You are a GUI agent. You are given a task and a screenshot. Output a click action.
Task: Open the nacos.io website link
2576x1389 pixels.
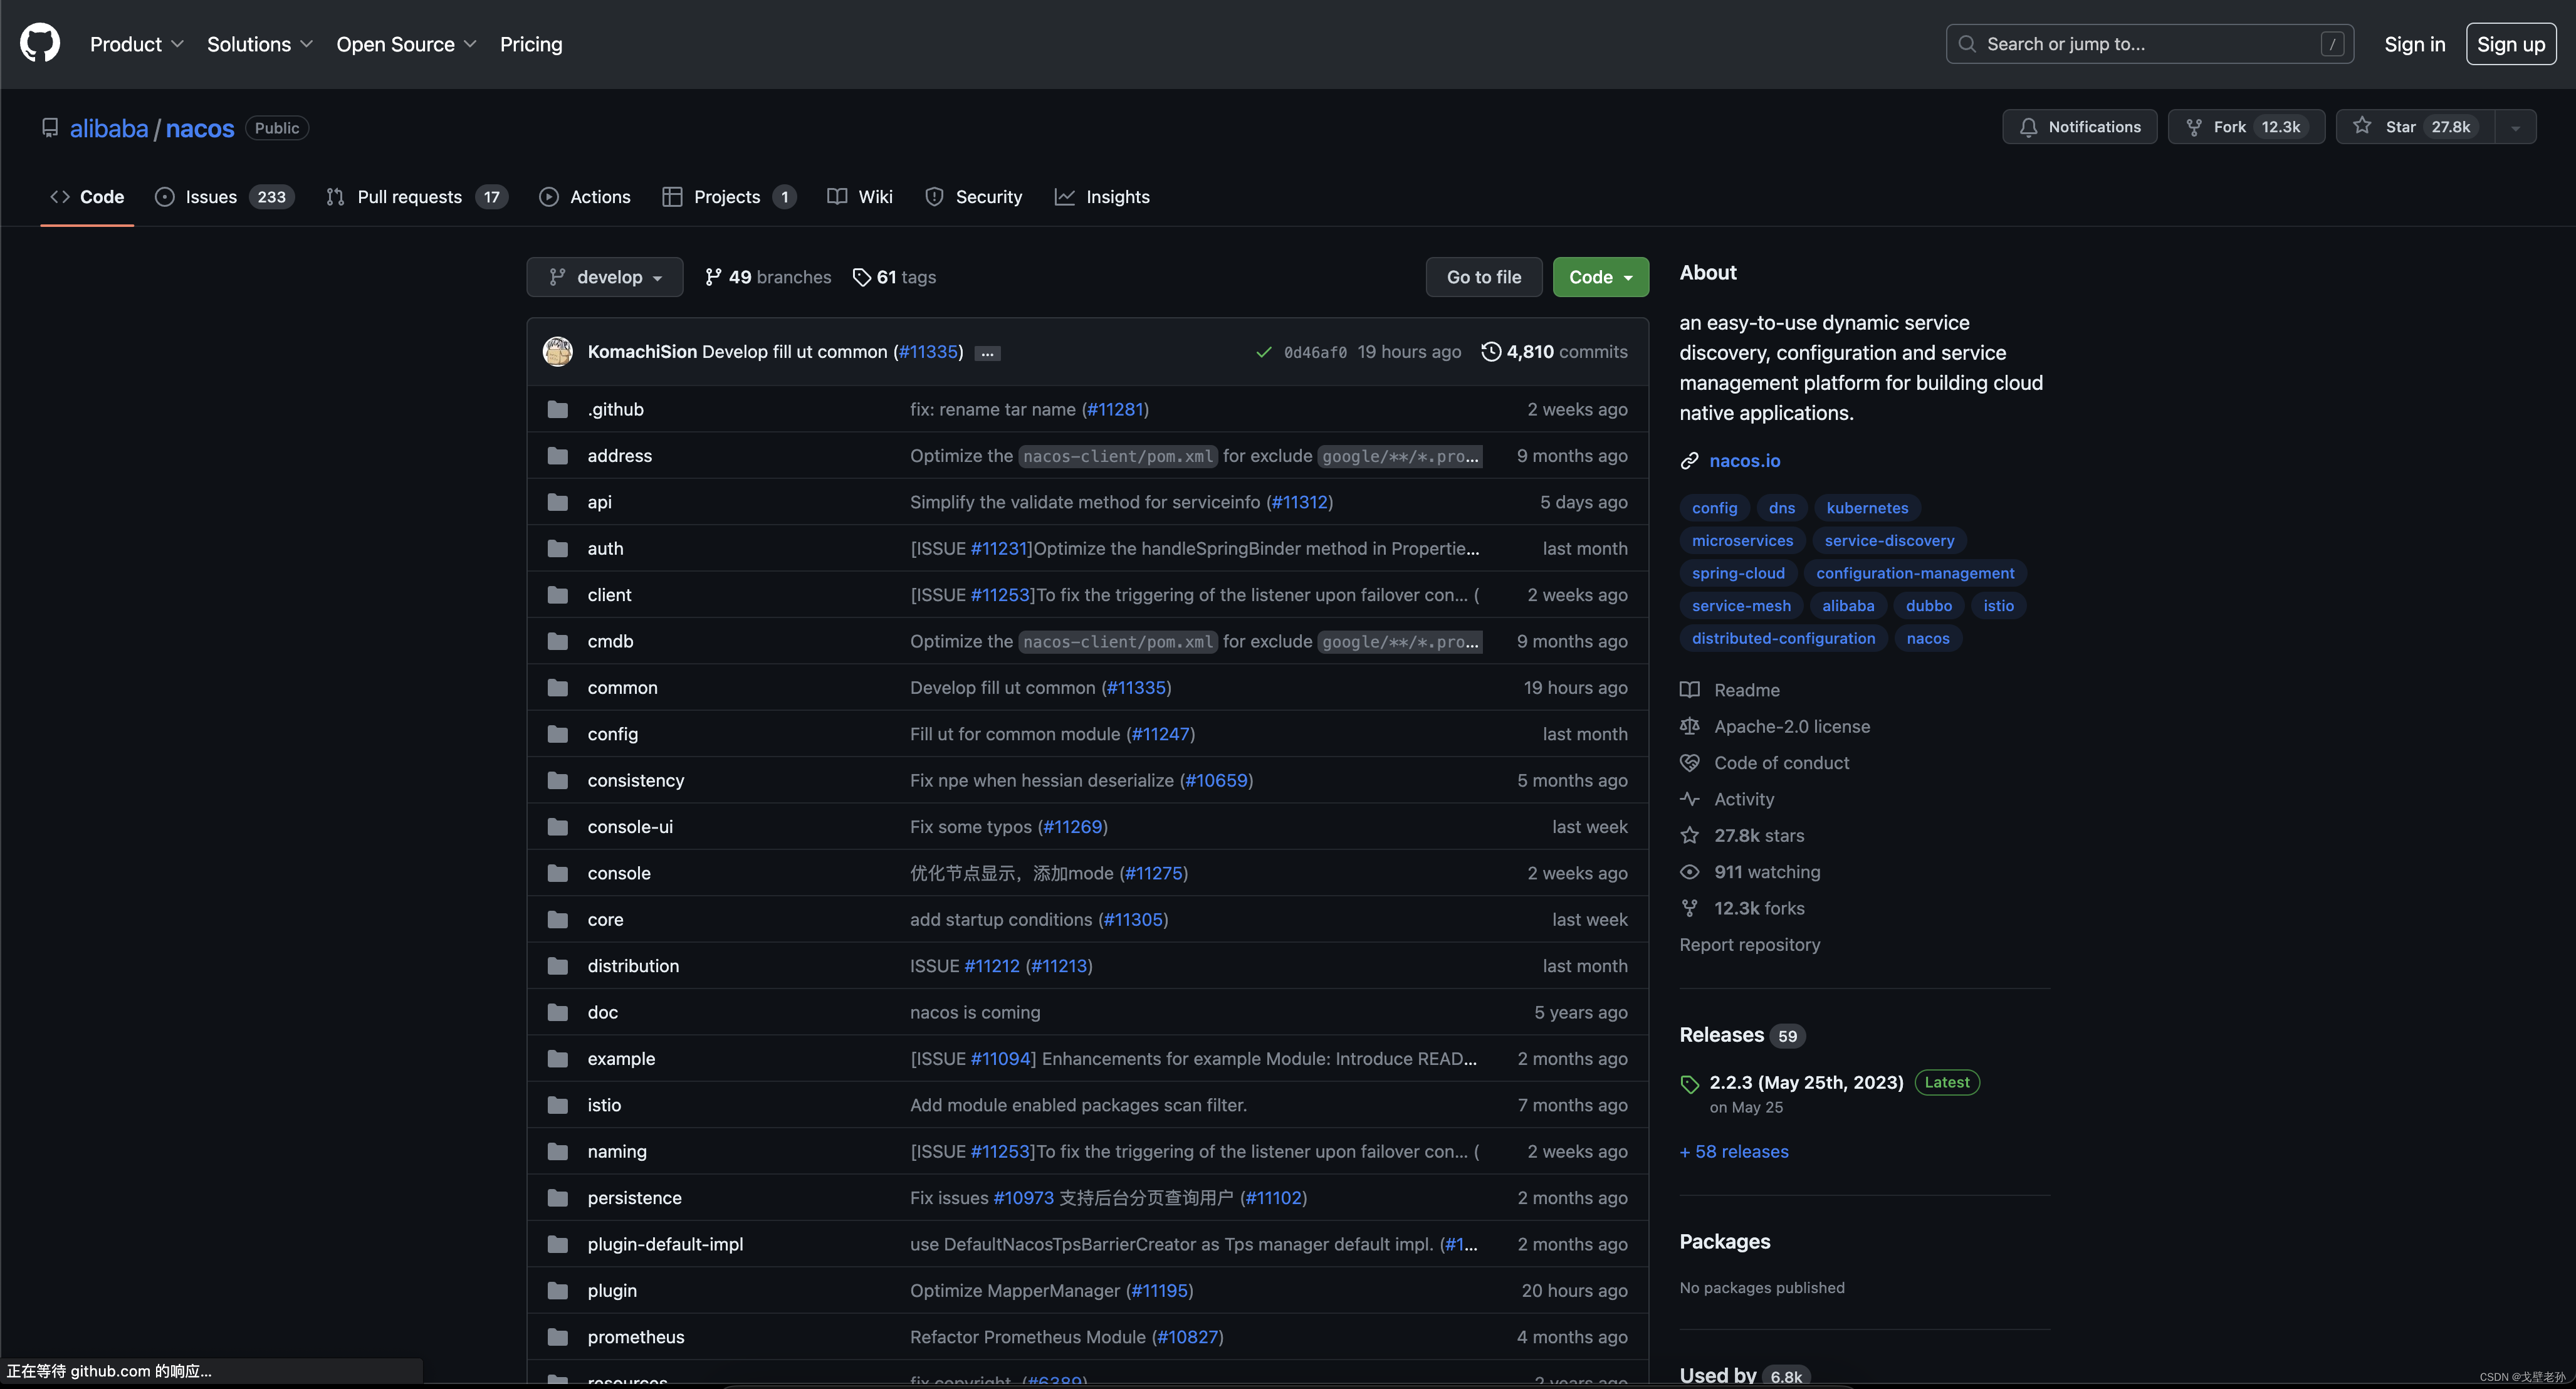(x=1744, y=461)
